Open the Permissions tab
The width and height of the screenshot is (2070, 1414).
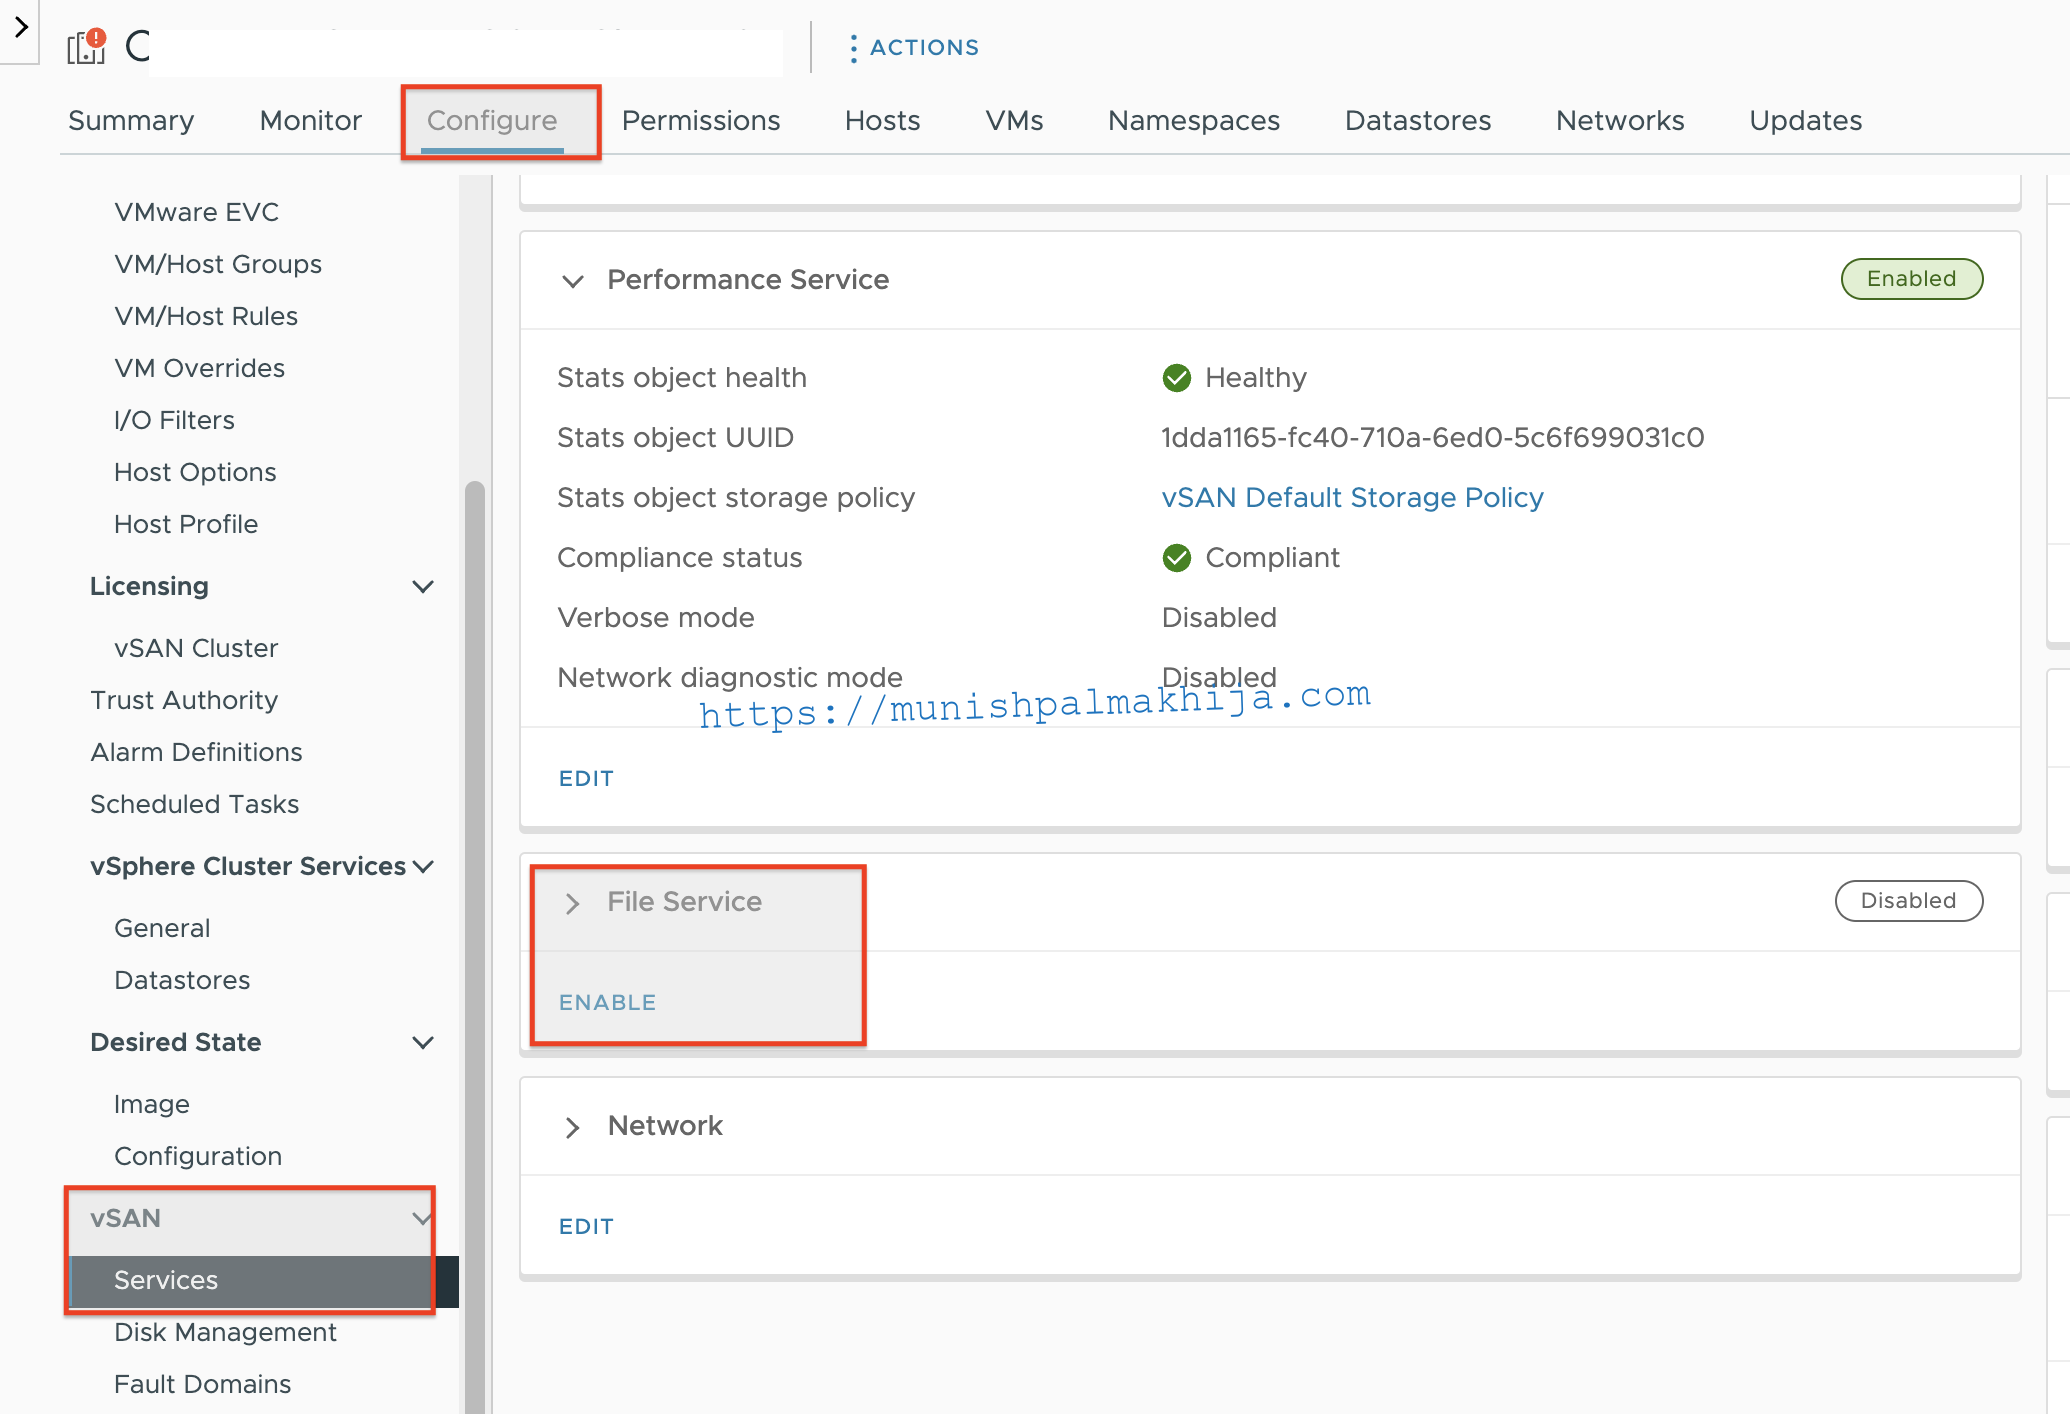tap(701, 121)
